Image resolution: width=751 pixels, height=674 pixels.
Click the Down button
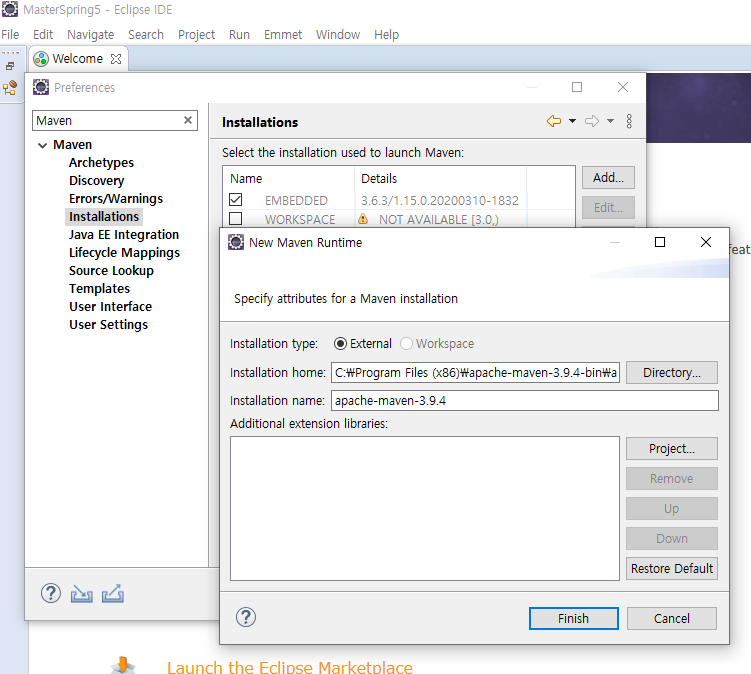click(x=671, y=538)
